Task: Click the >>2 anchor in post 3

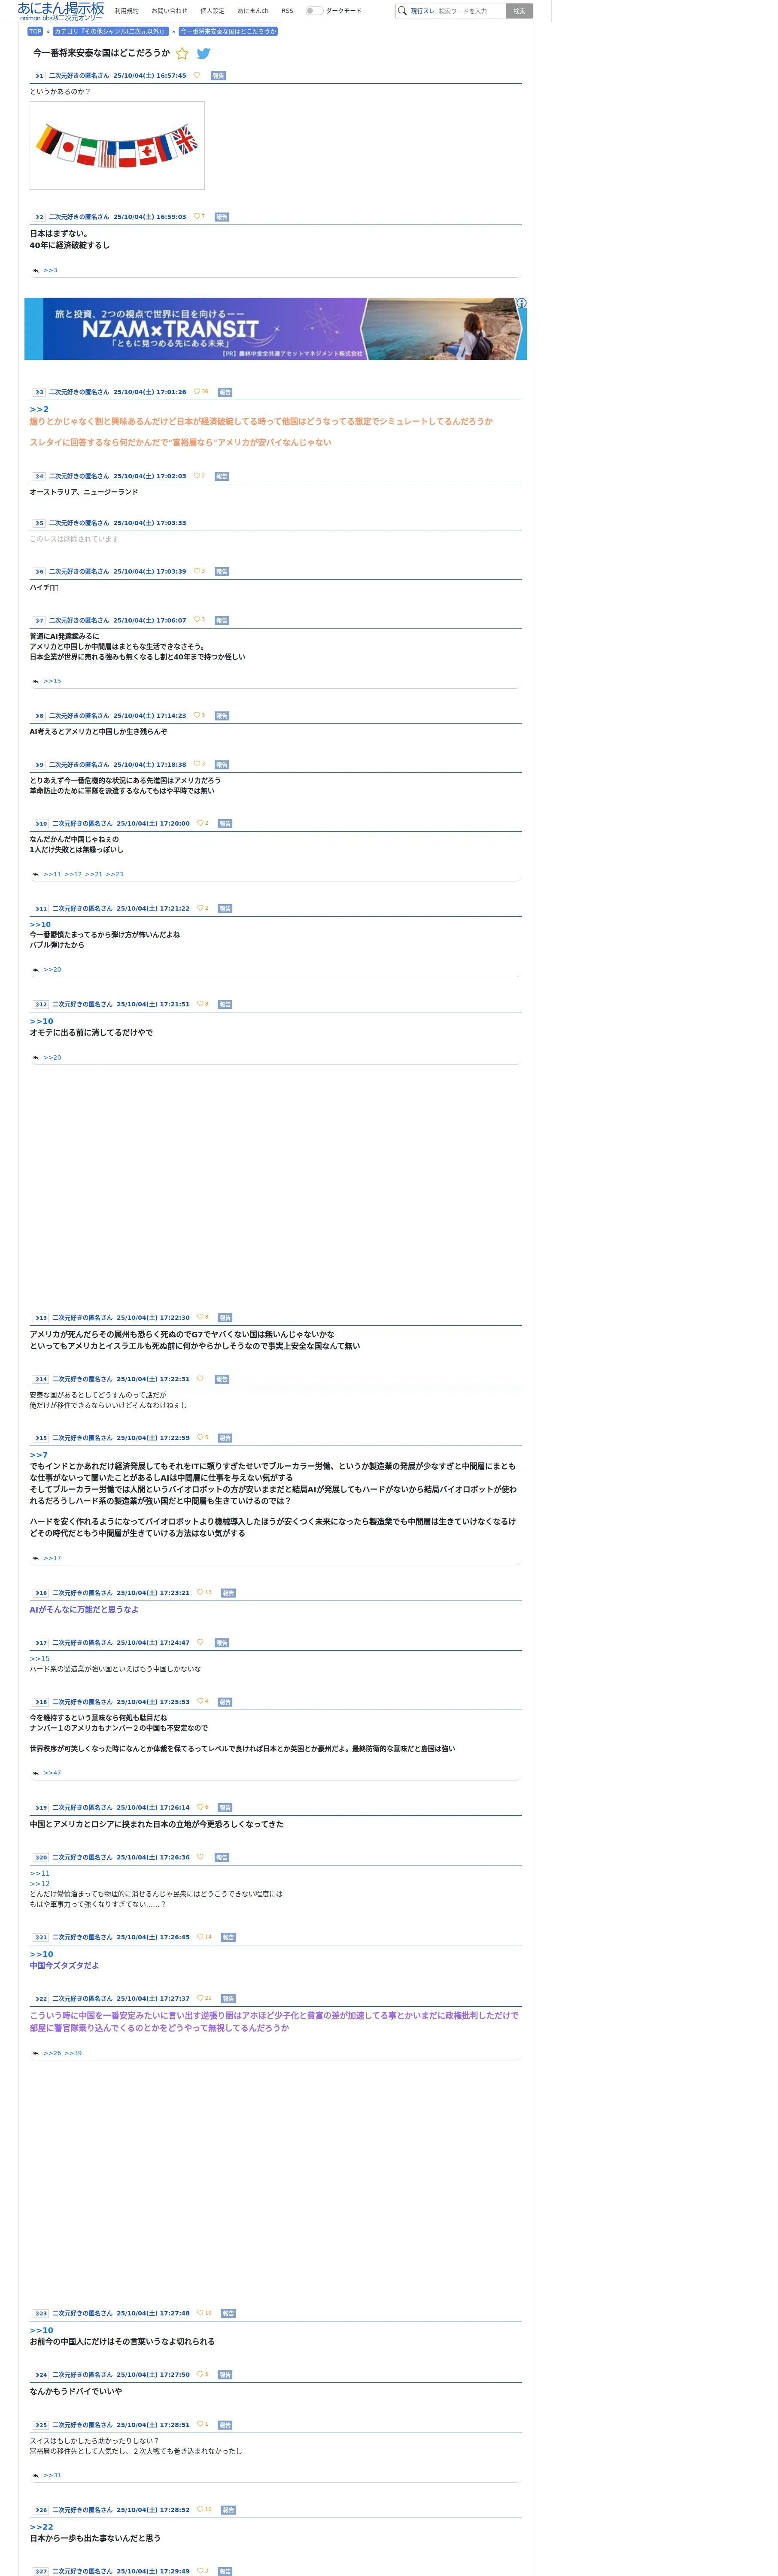Action: point(39,409)
